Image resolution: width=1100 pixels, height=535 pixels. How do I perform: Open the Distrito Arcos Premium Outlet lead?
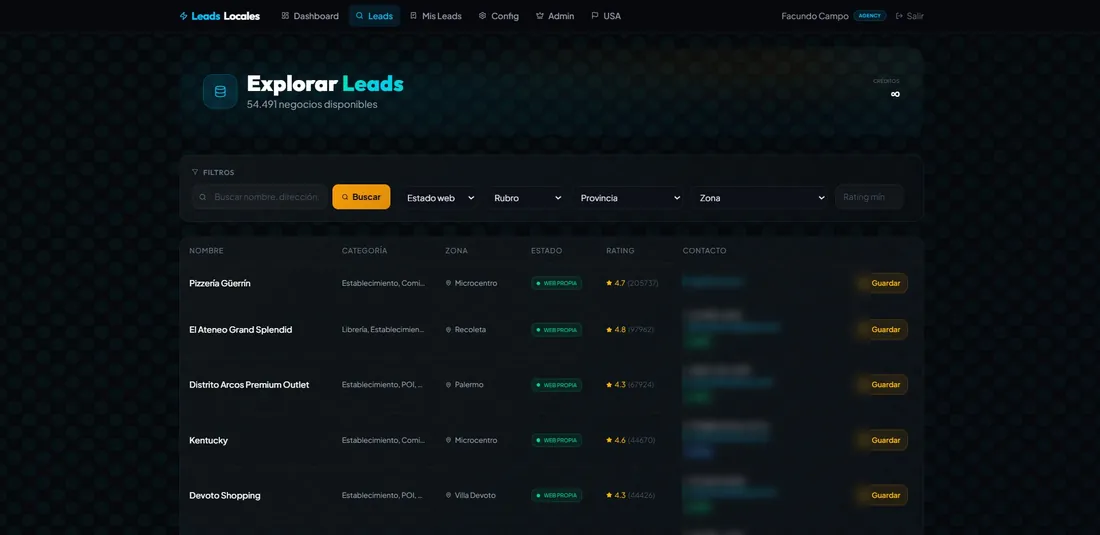click(249, 385)
